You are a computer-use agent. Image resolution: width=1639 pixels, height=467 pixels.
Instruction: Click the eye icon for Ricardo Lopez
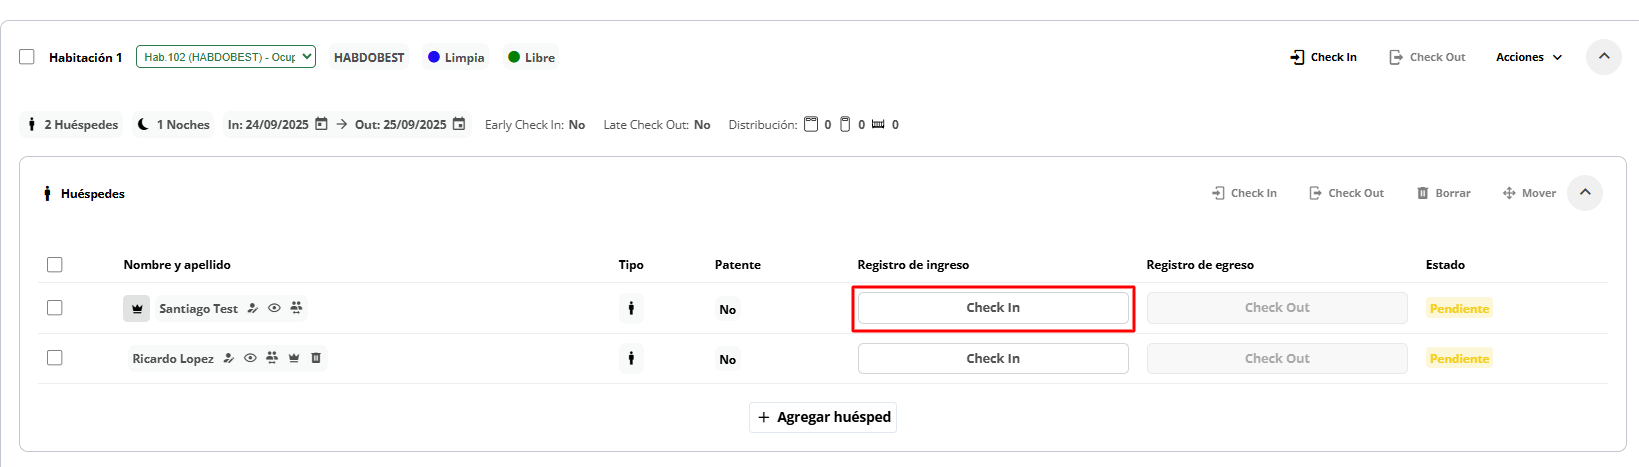[250, 358]
